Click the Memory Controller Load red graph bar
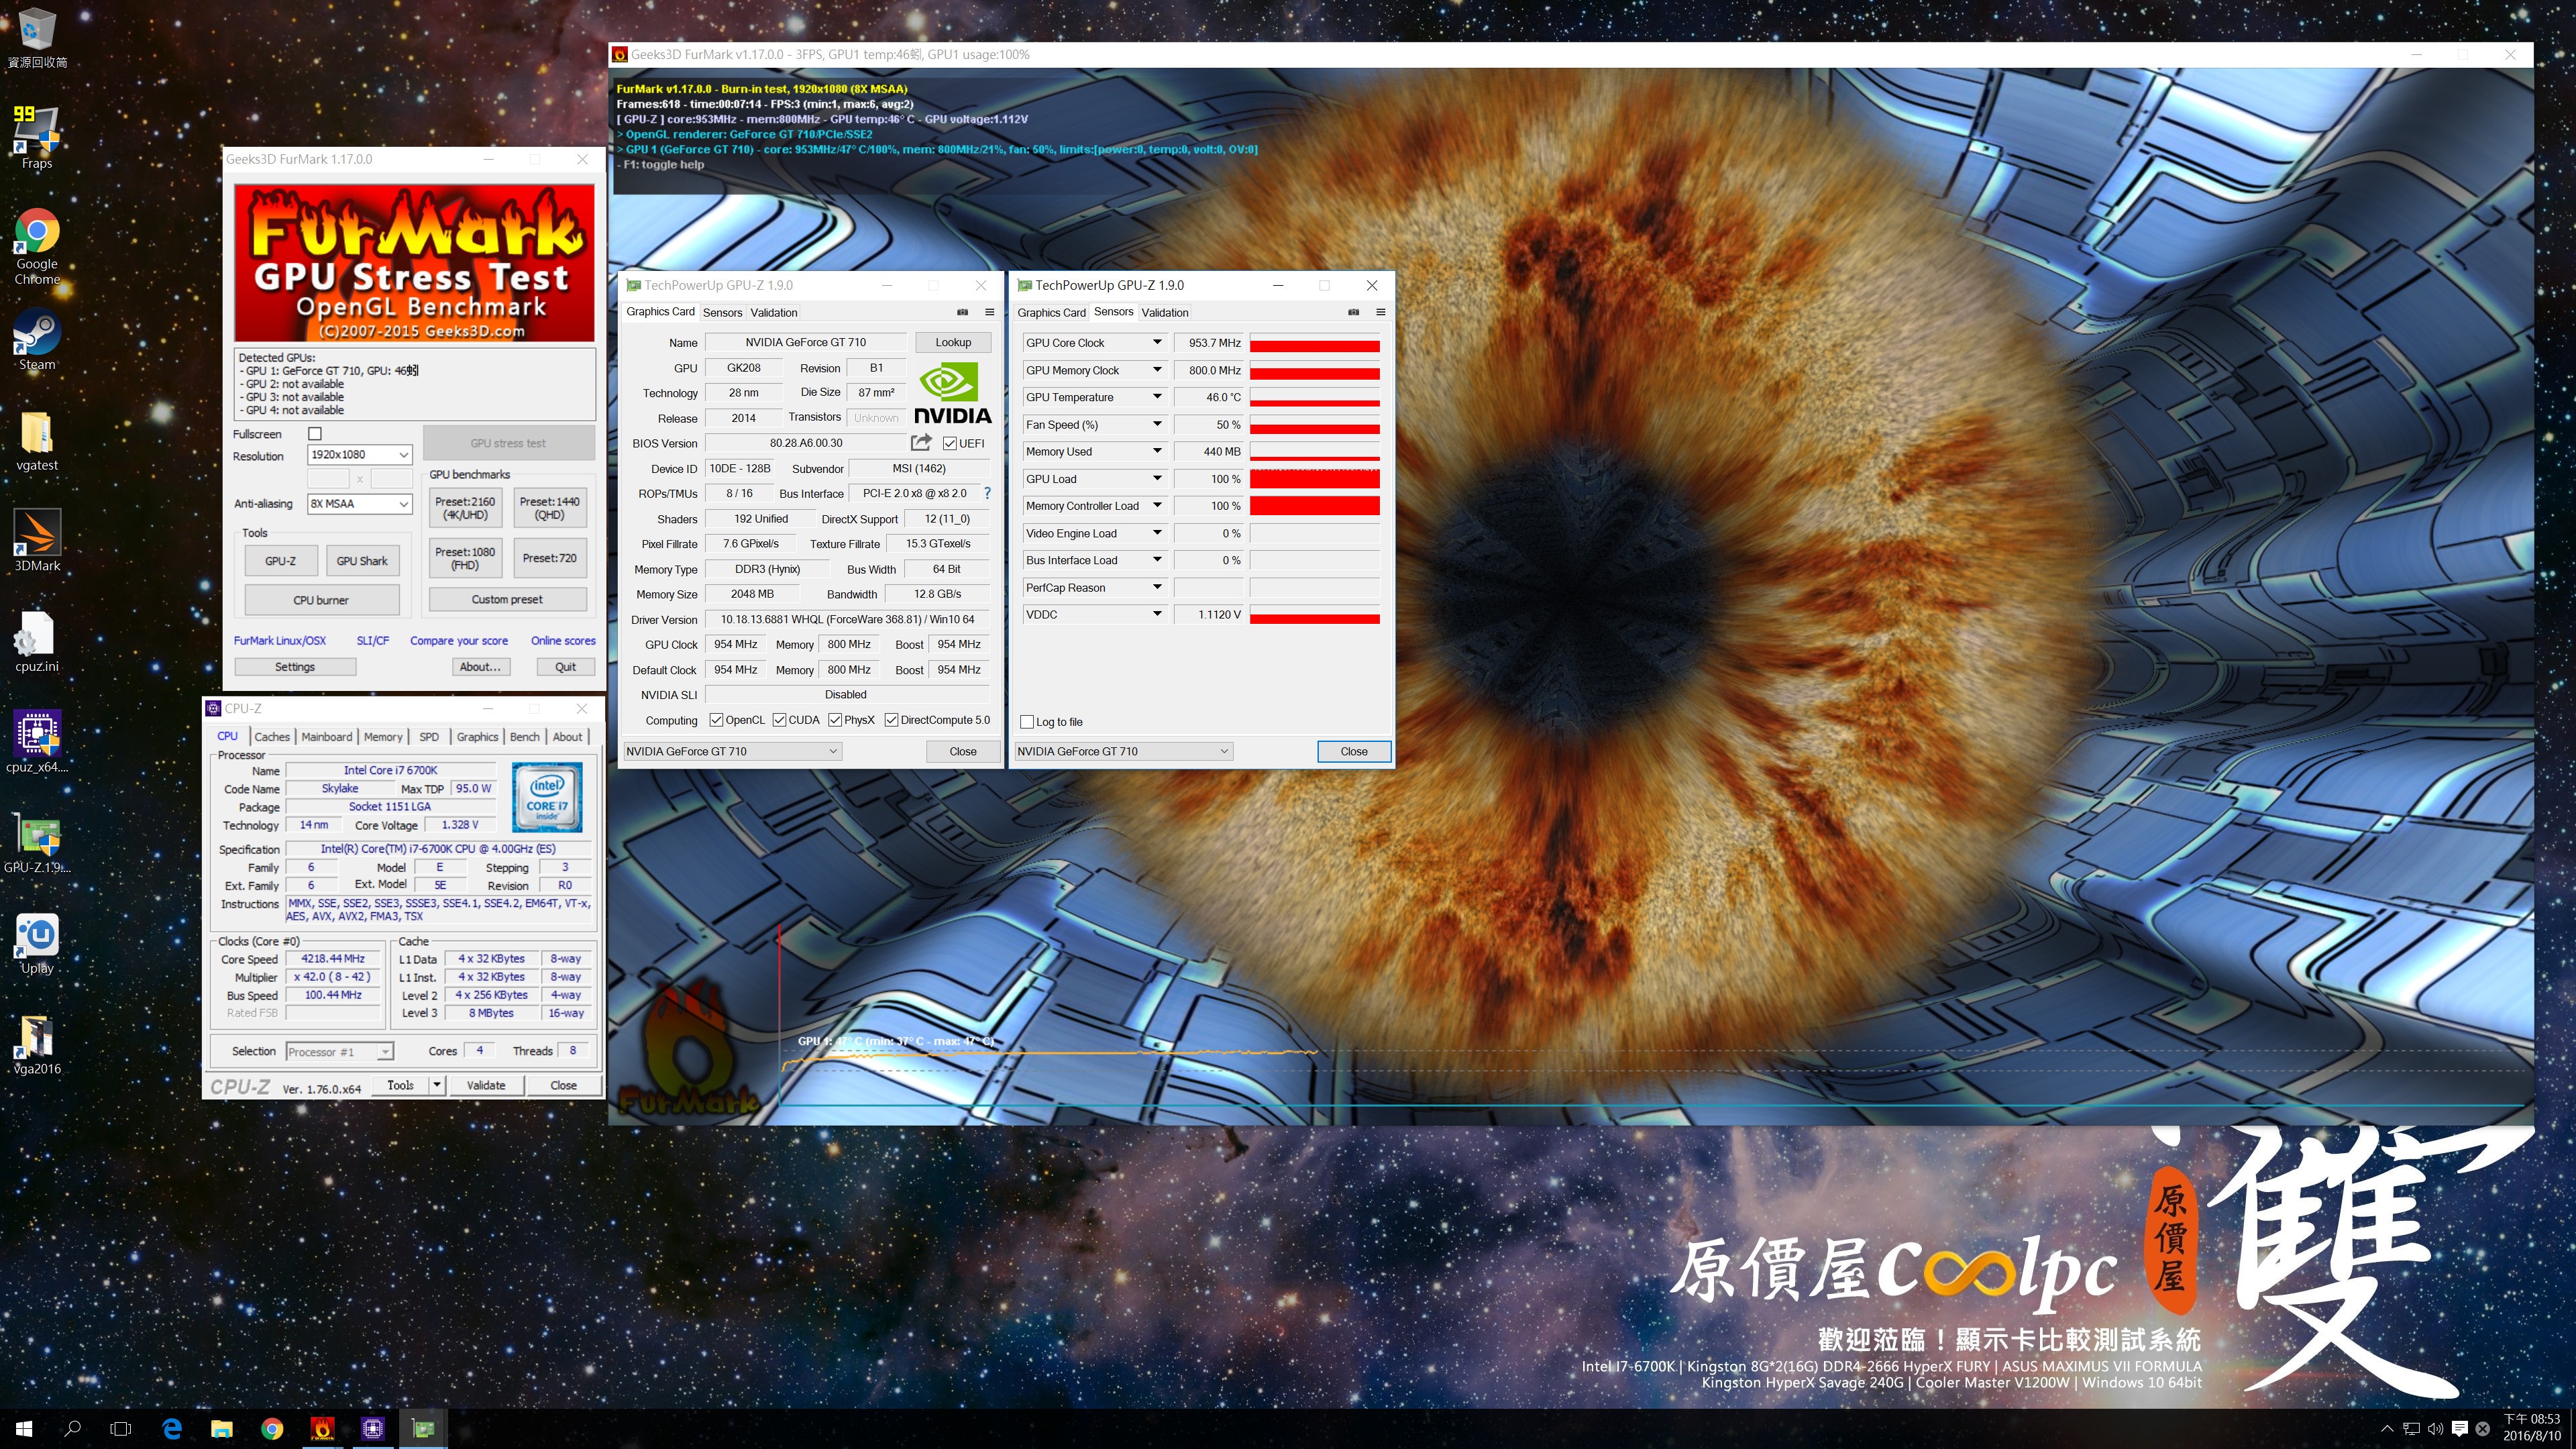This screenshot has width=2576, height=1449. [x=1314, y=506]
